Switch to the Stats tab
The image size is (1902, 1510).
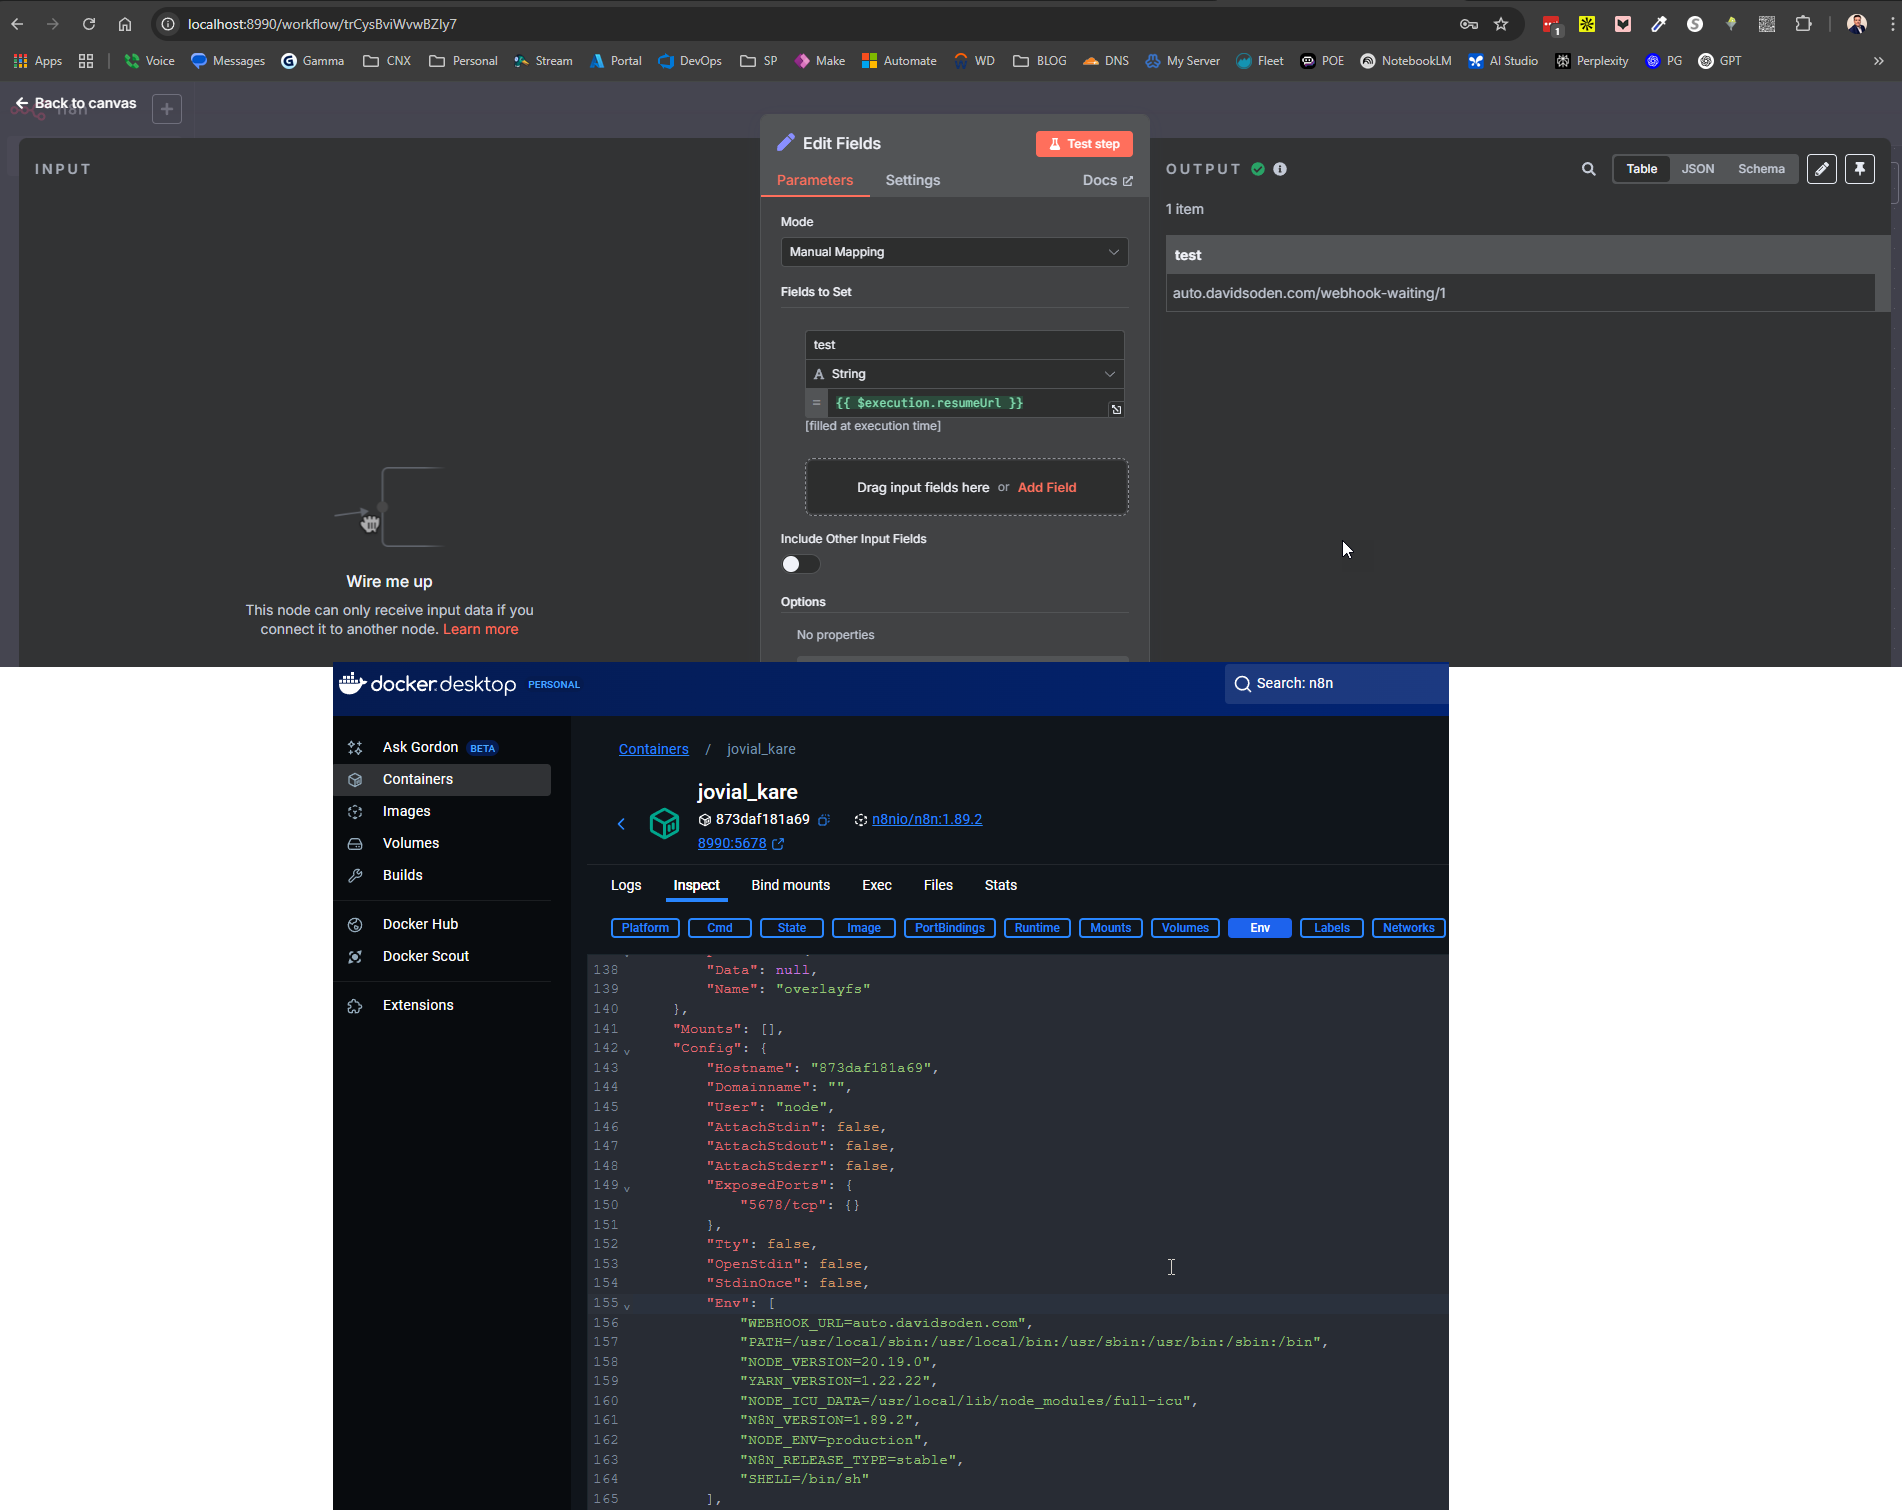(x=1000, y=886)
